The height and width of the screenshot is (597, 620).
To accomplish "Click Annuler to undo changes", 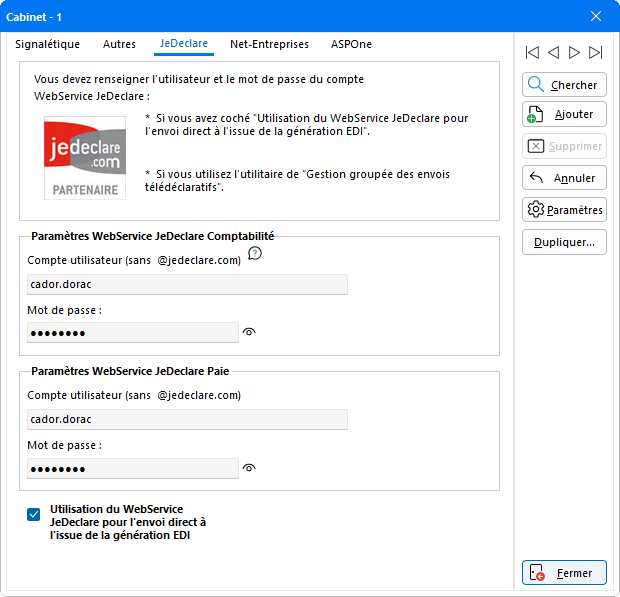I will pos(564,178).
